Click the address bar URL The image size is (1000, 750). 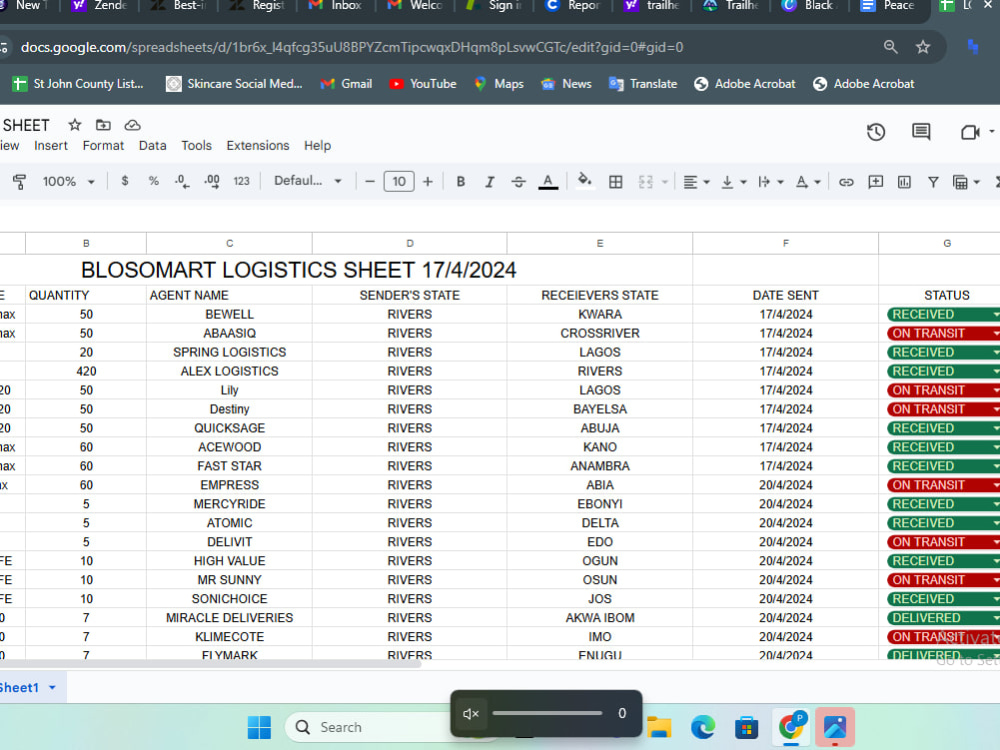click(x=351, y=47)
